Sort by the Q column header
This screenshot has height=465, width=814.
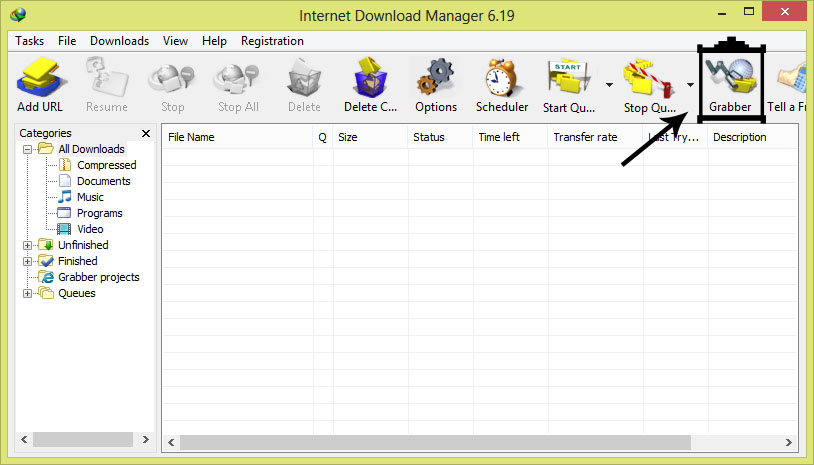coord(322,137)
